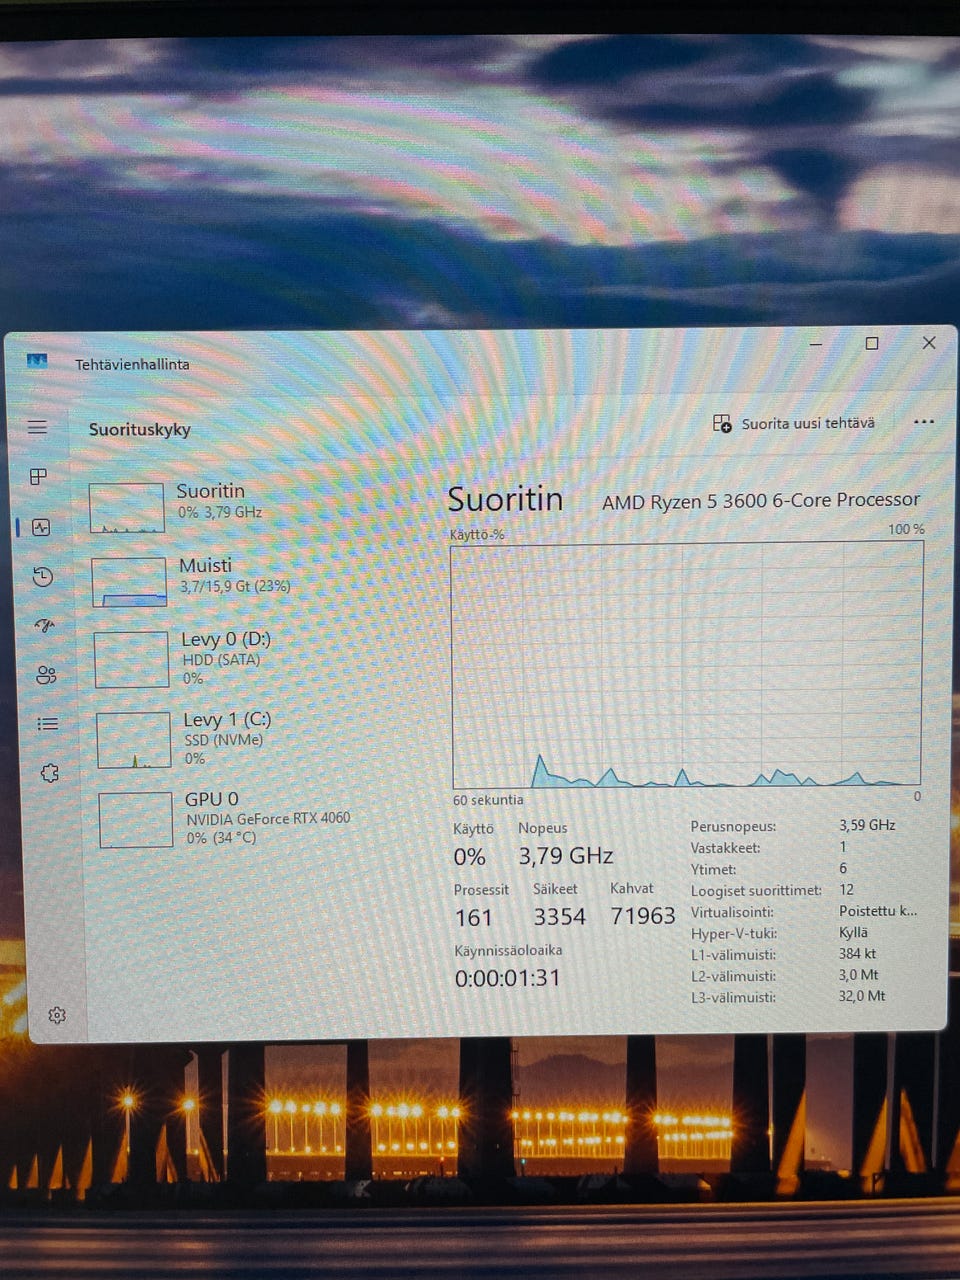Click the L2-välimuisti value 3,0 Mt
The height and width of the screenshot is (1280, 960).
tap(858, 974)
